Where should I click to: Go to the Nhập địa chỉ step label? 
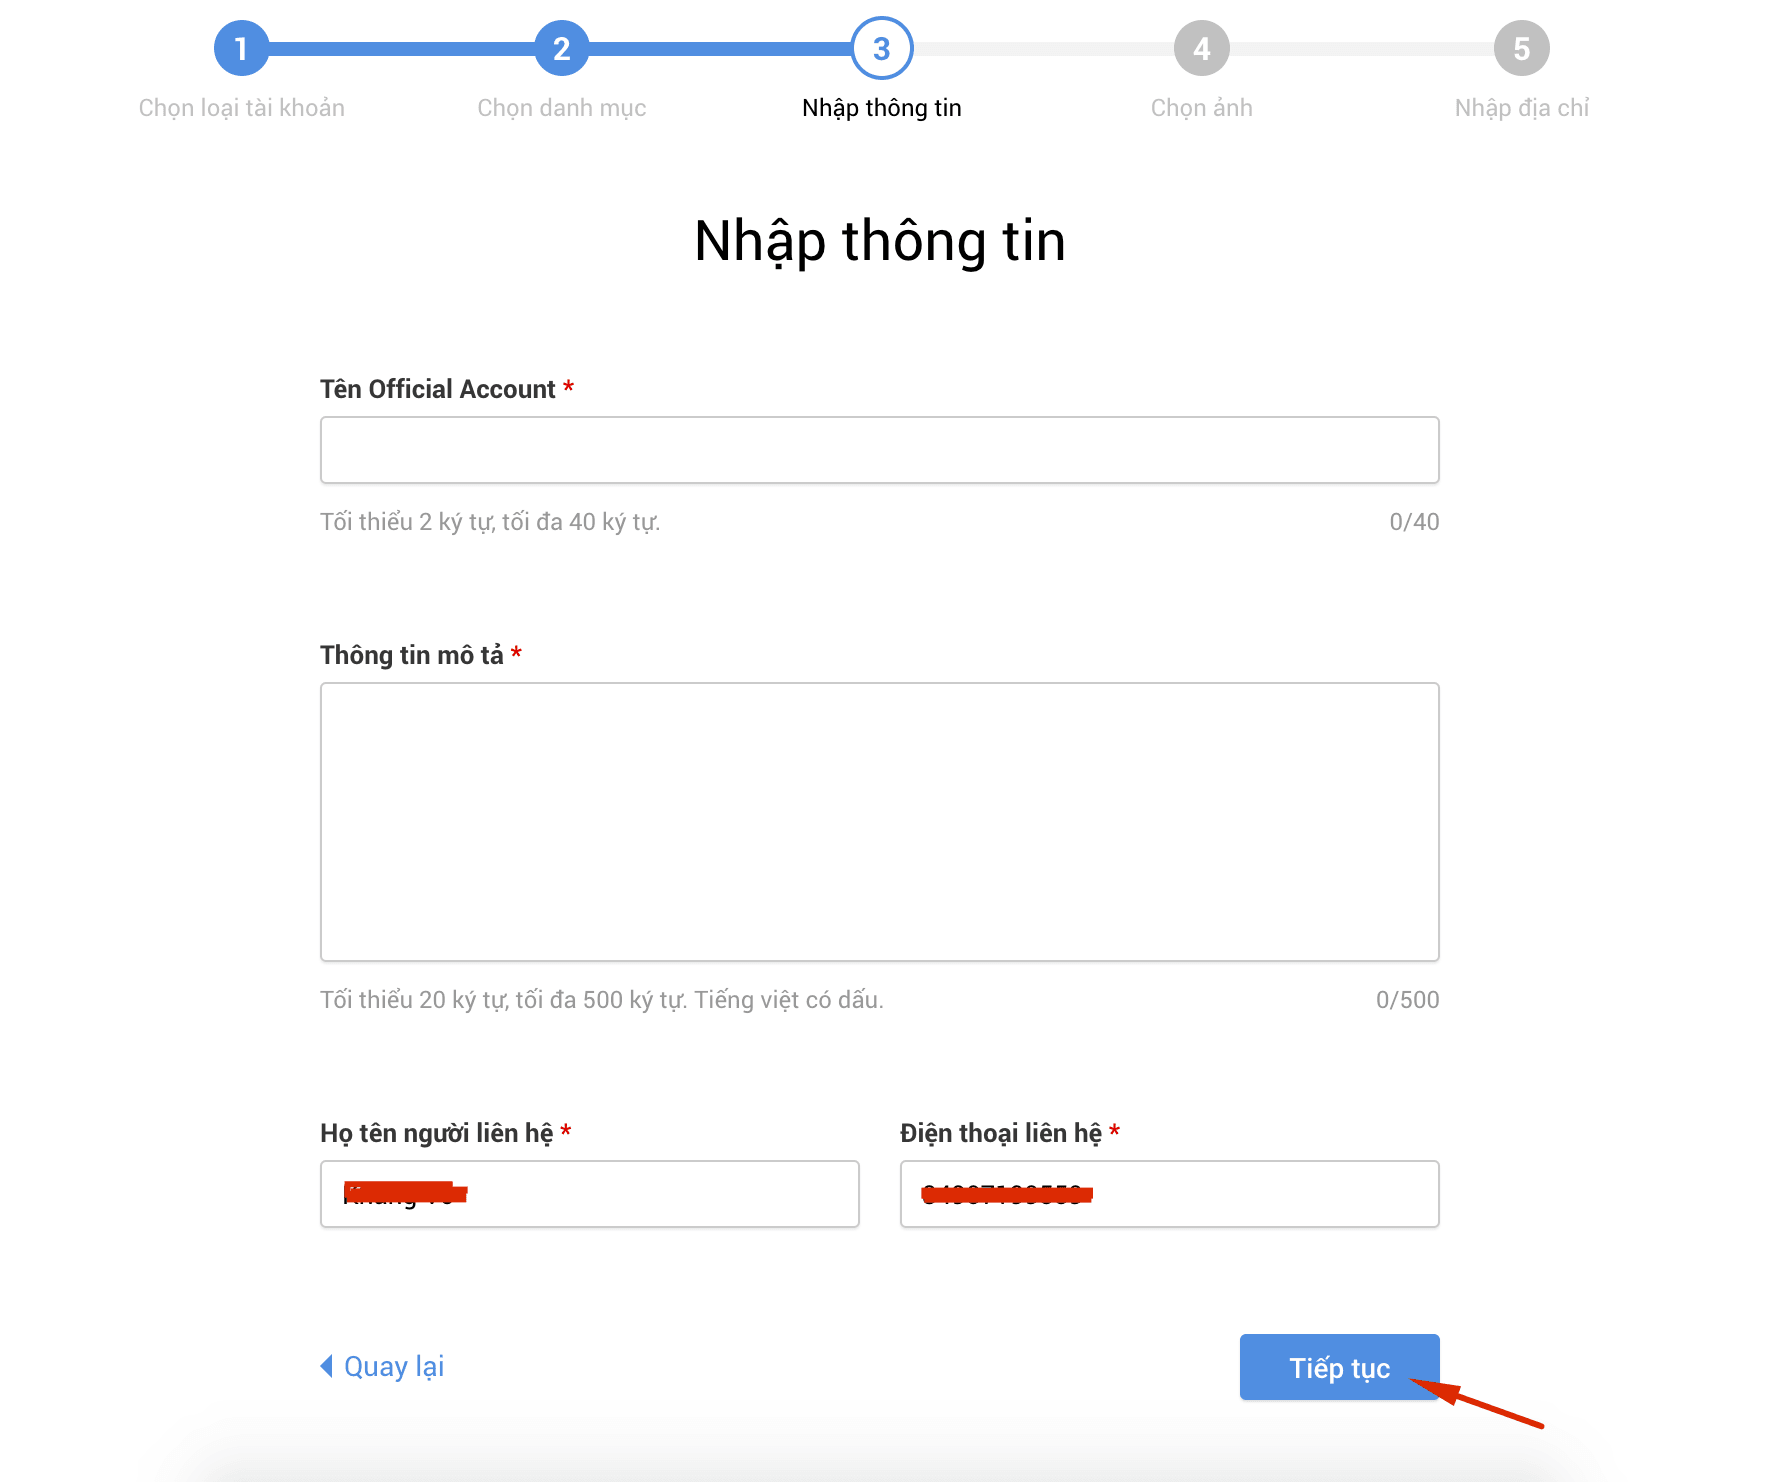pos(1521,108)
